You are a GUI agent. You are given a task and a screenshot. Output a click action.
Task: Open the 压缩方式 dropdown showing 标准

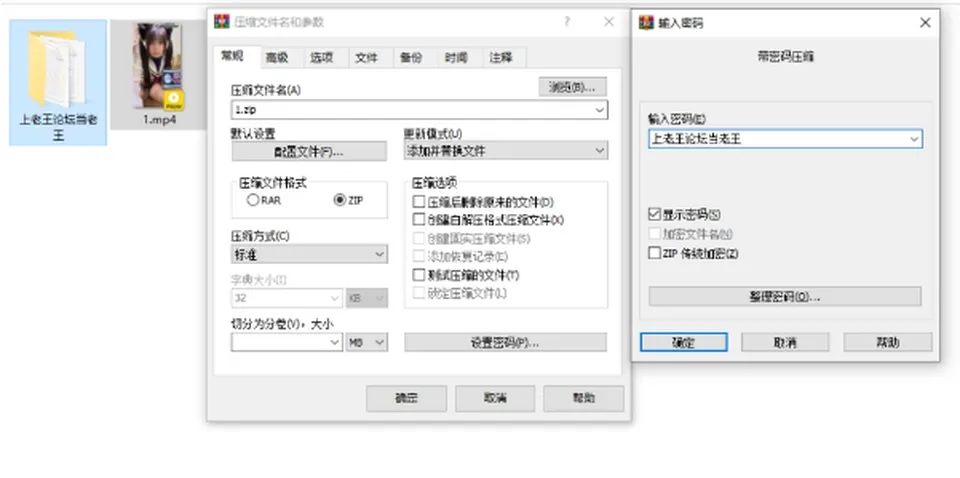309,254
